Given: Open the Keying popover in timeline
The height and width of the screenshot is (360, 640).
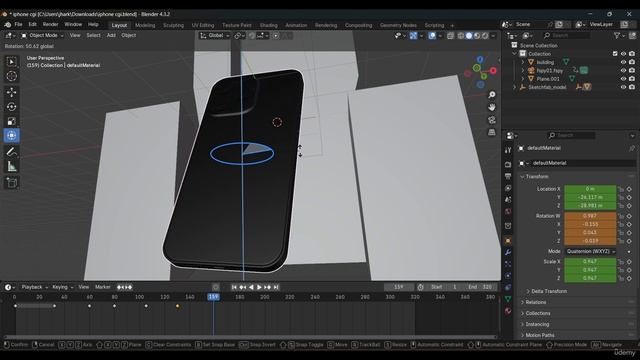Looking at the screenshot, I should click(62, 287).
